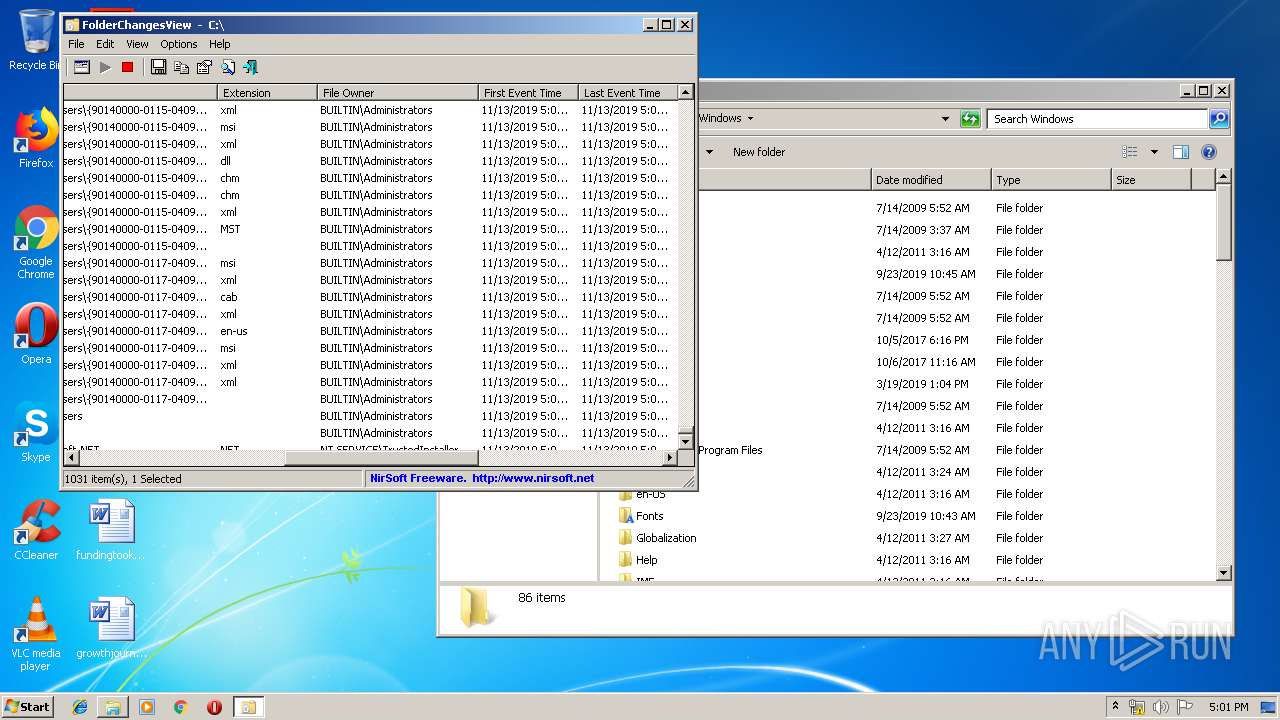The width and height of the screenshot is (1280, 720).
Task: Select the Google Chrome desktop shortcut
Action: point(36,242)
